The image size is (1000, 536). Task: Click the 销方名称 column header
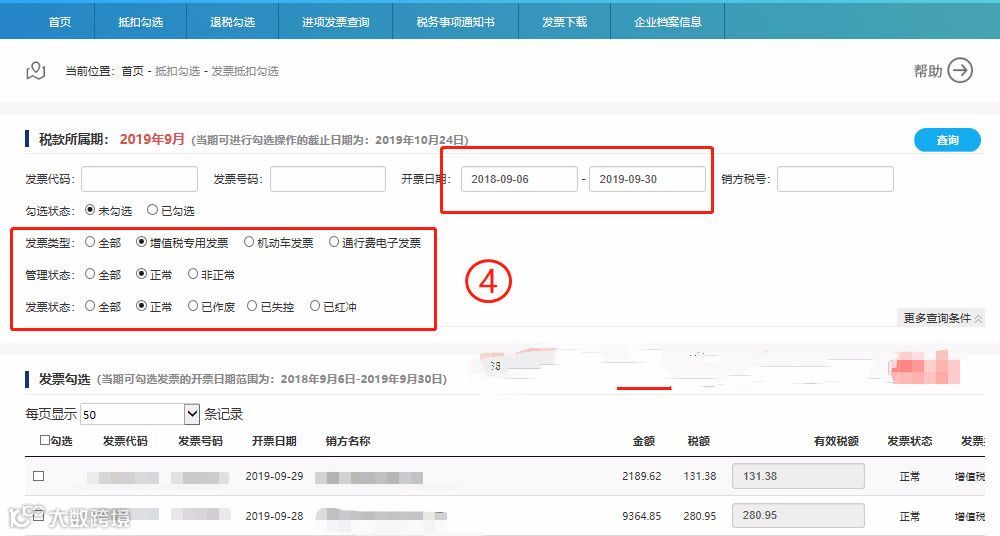pos(348,441)
